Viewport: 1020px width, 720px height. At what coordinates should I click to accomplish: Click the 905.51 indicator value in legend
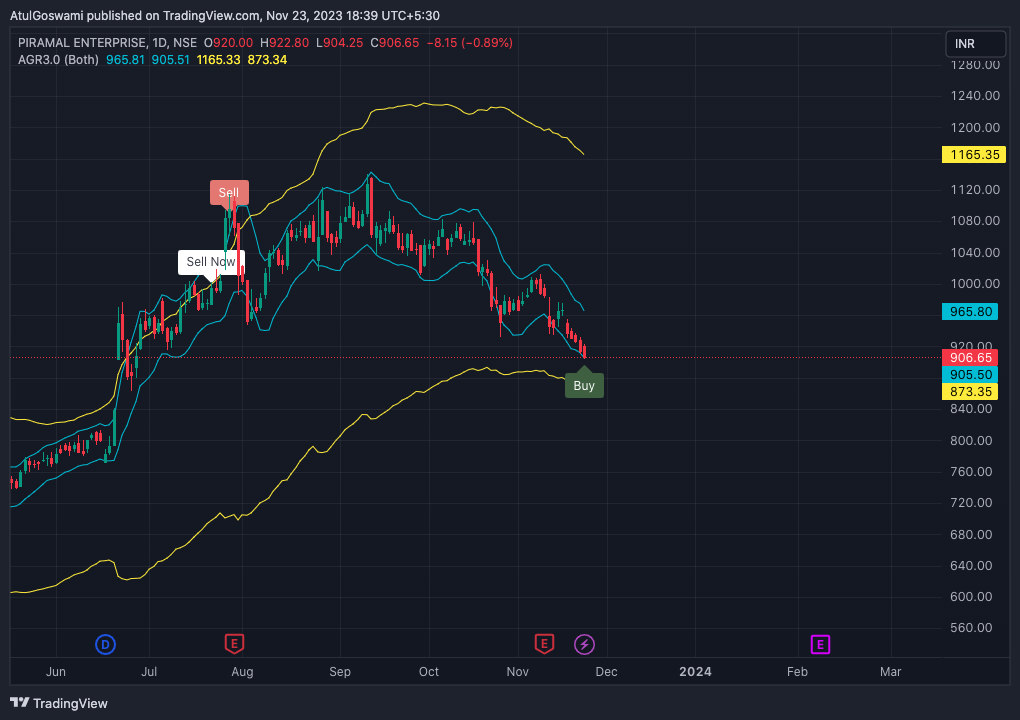click(x=170, y=60)
